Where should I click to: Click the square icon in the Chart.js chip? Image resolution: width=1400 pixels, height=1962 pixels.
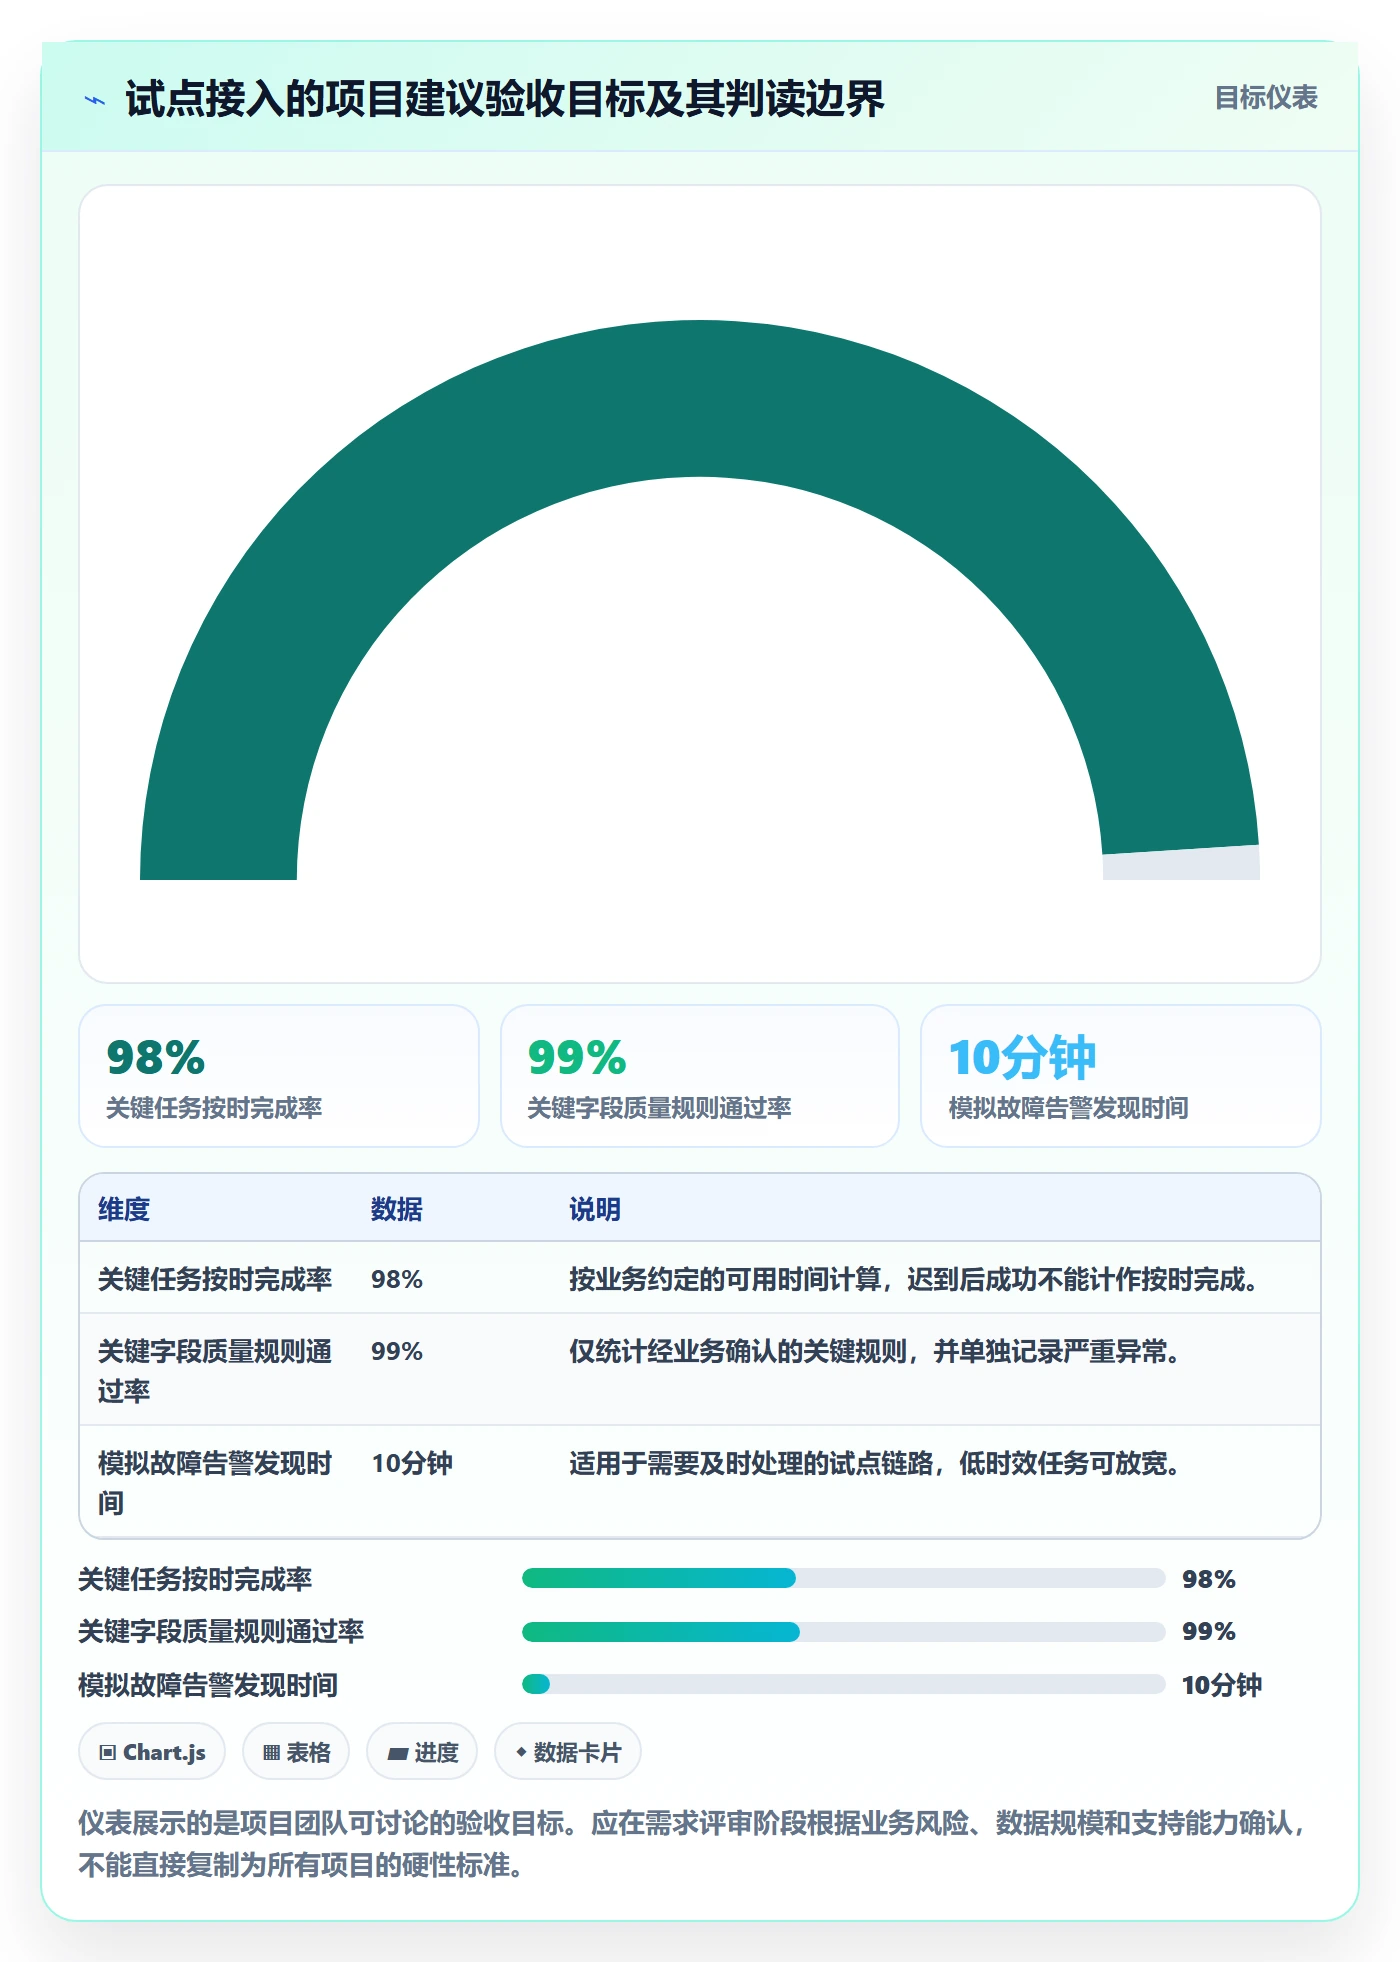(108, 1752)
